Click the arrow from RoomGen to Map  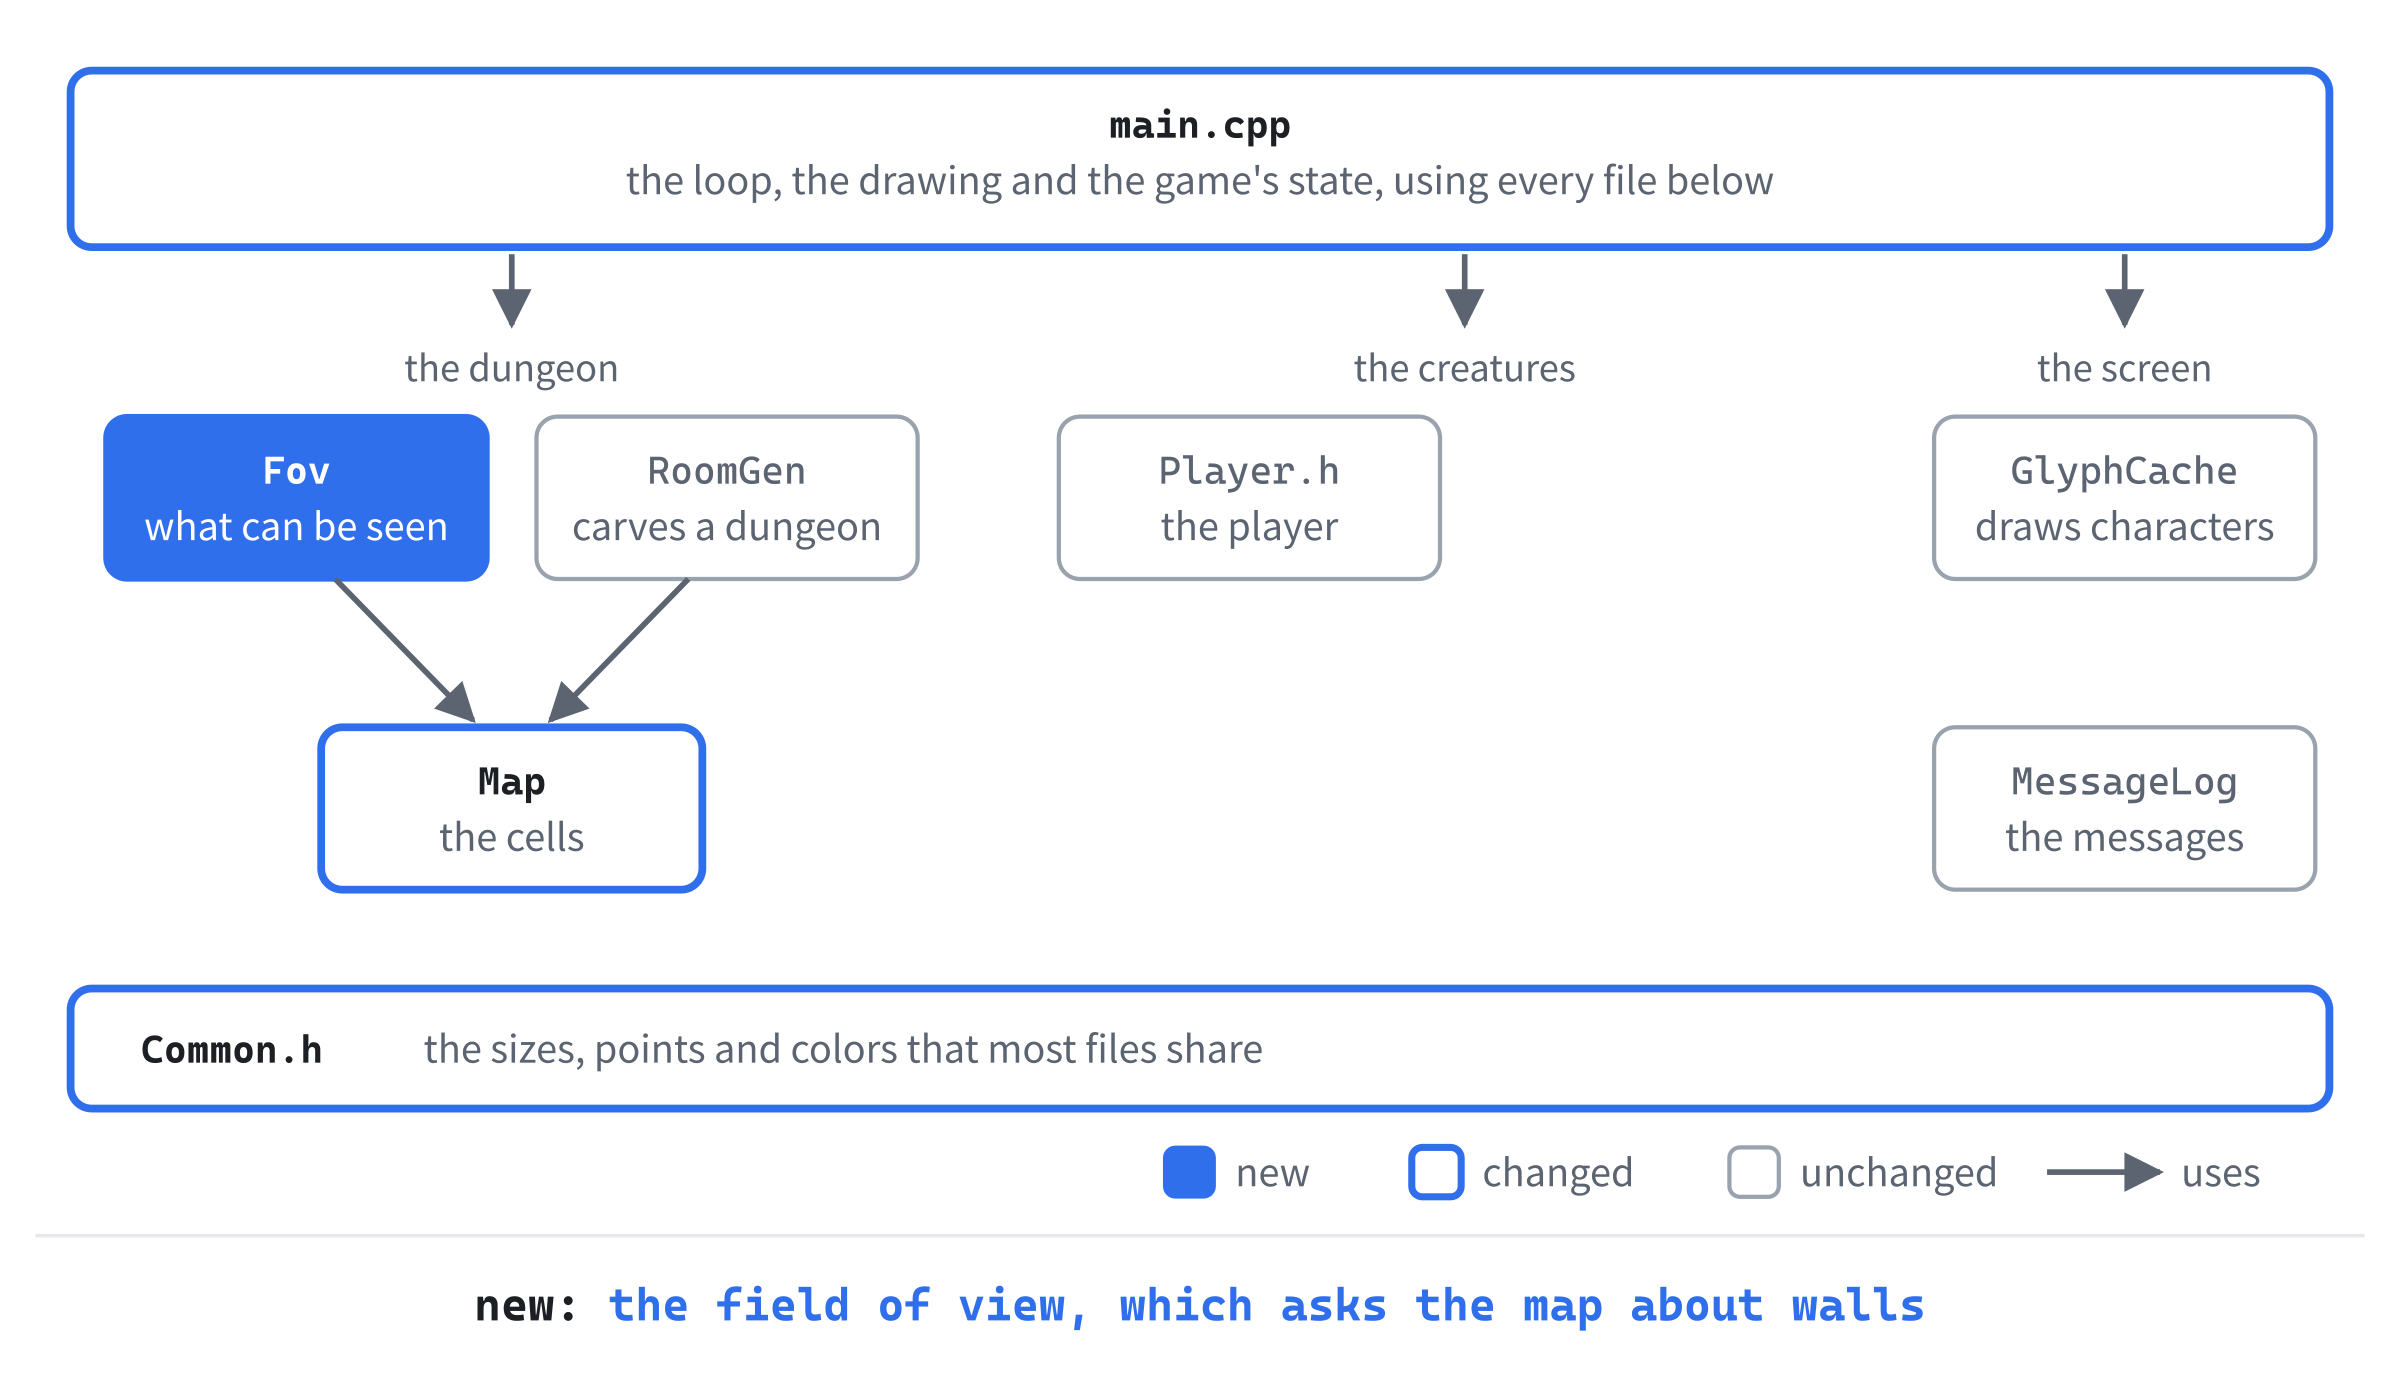(618, 650)
